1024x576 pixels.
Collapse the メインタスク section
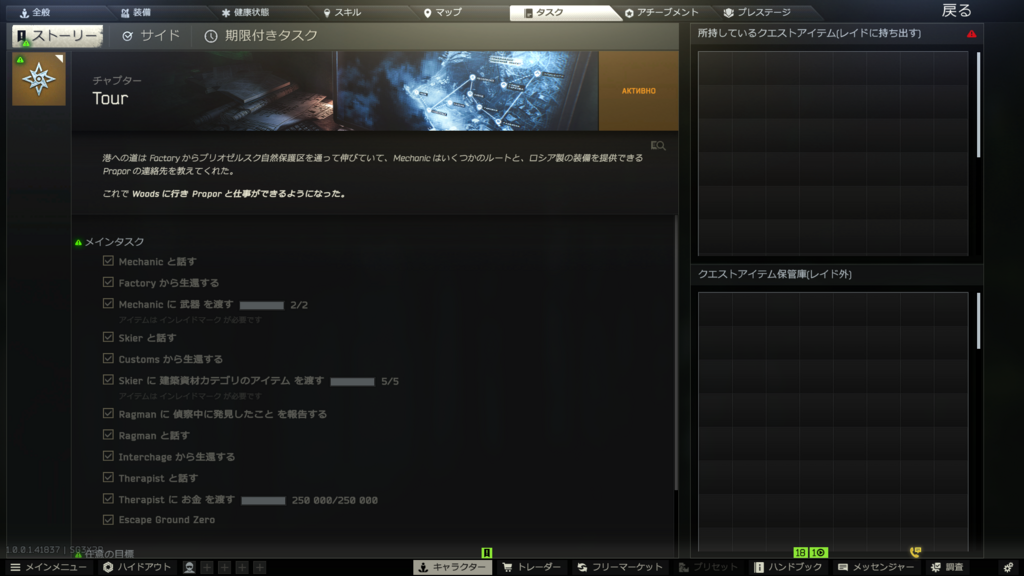[113, 242]
